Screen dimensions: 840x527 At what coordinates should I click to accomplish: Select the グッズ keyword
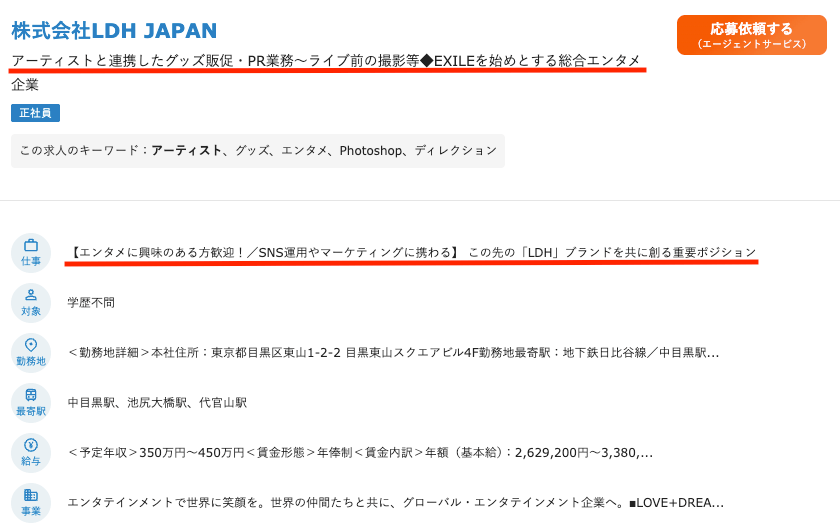click(252, 150)
